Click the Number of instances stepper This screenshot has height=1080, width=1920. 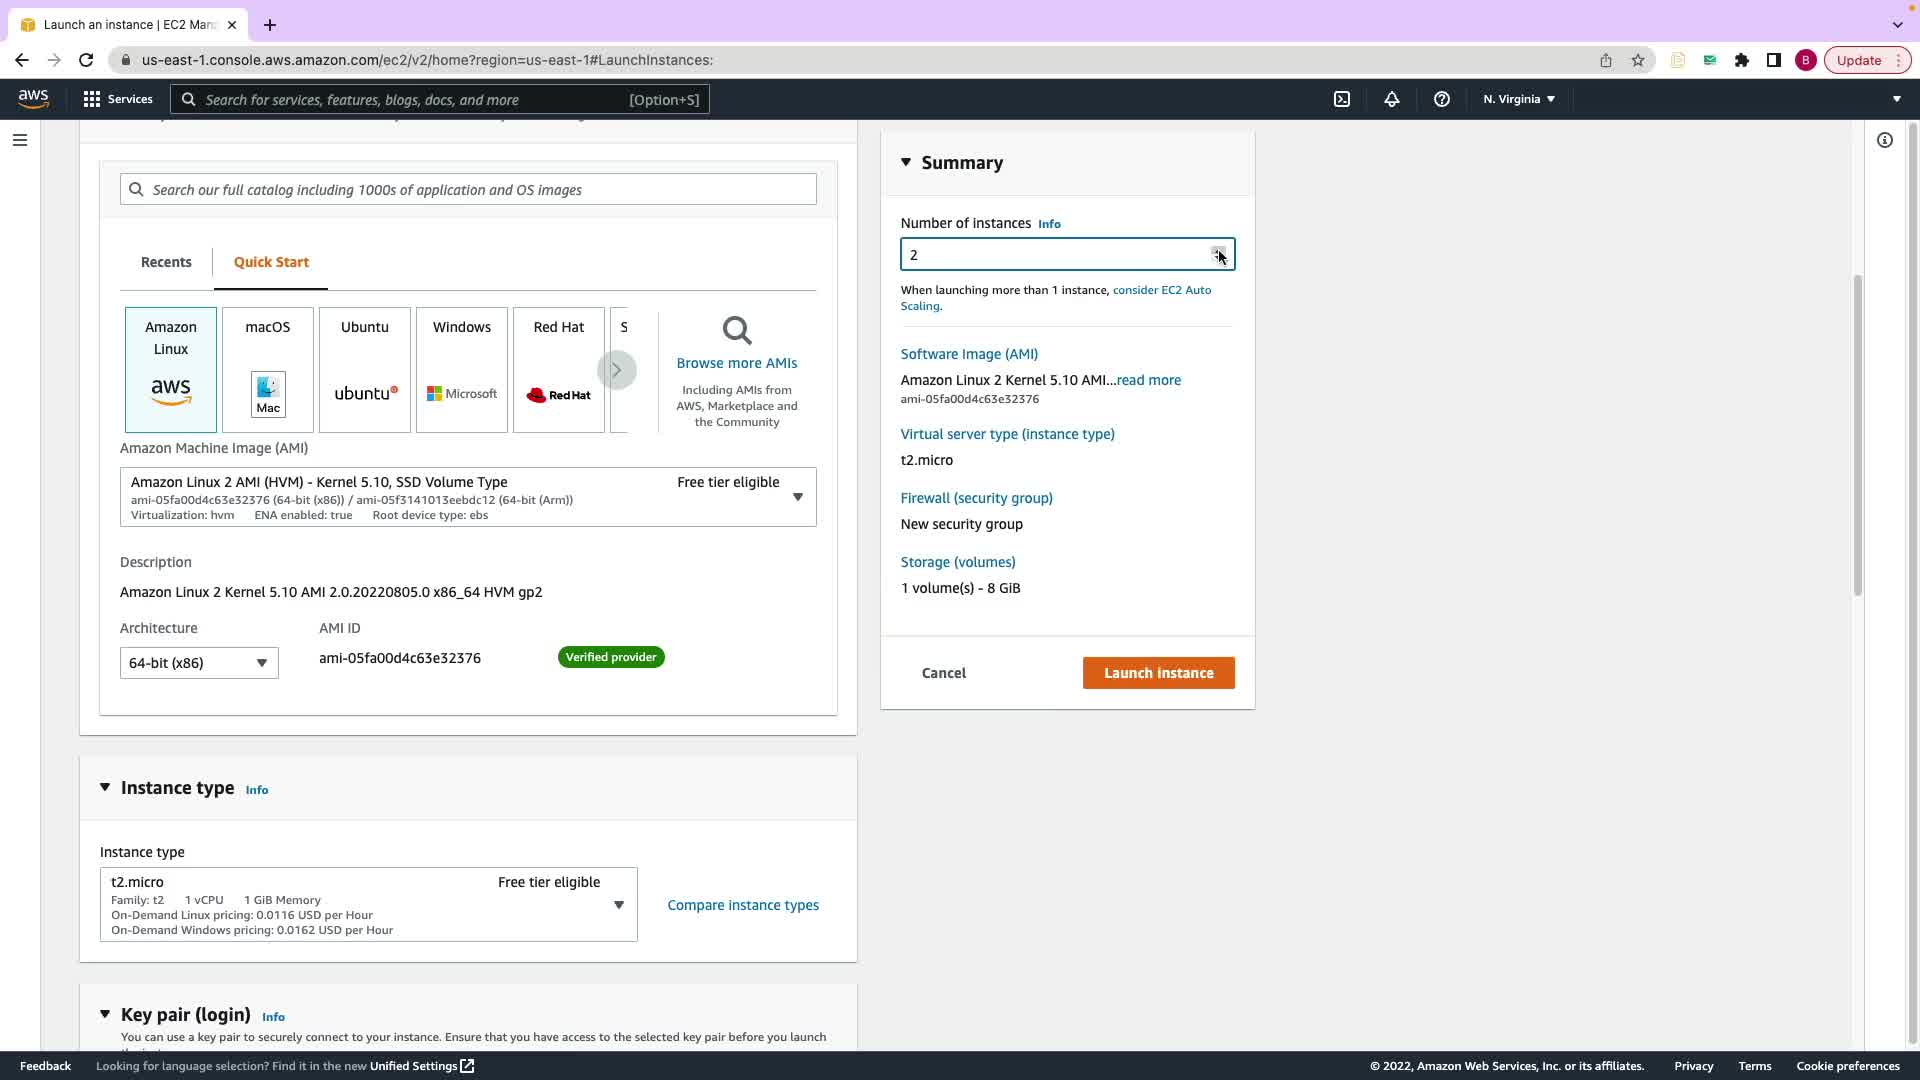point(1217,254)
